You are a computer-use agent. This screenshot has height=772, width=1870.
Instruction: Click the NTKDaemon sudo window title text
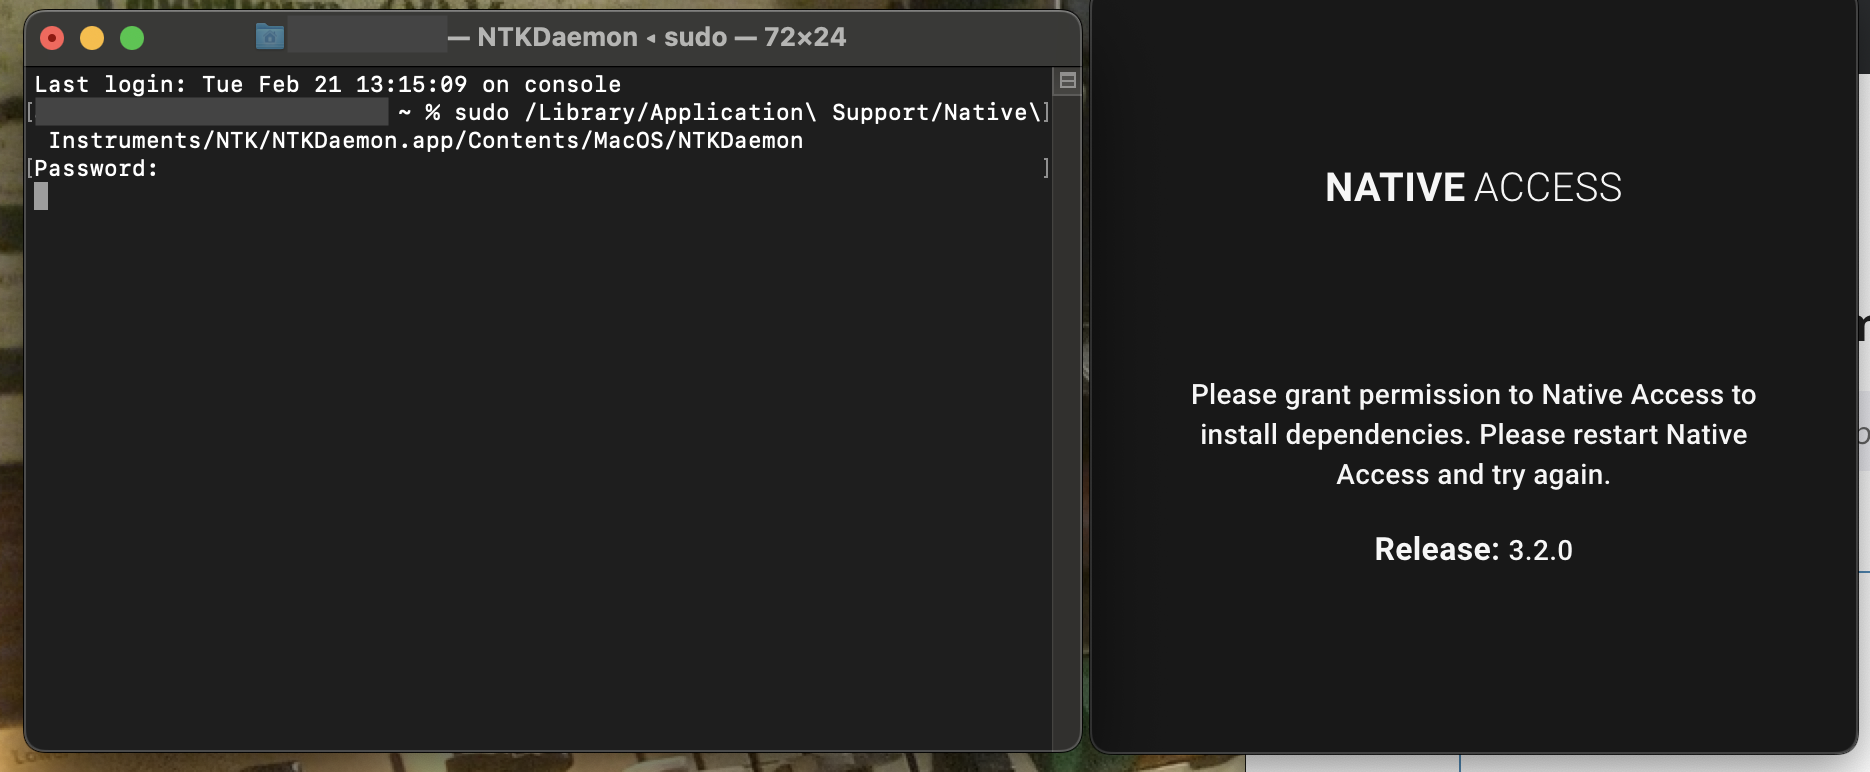click(661, 37)
